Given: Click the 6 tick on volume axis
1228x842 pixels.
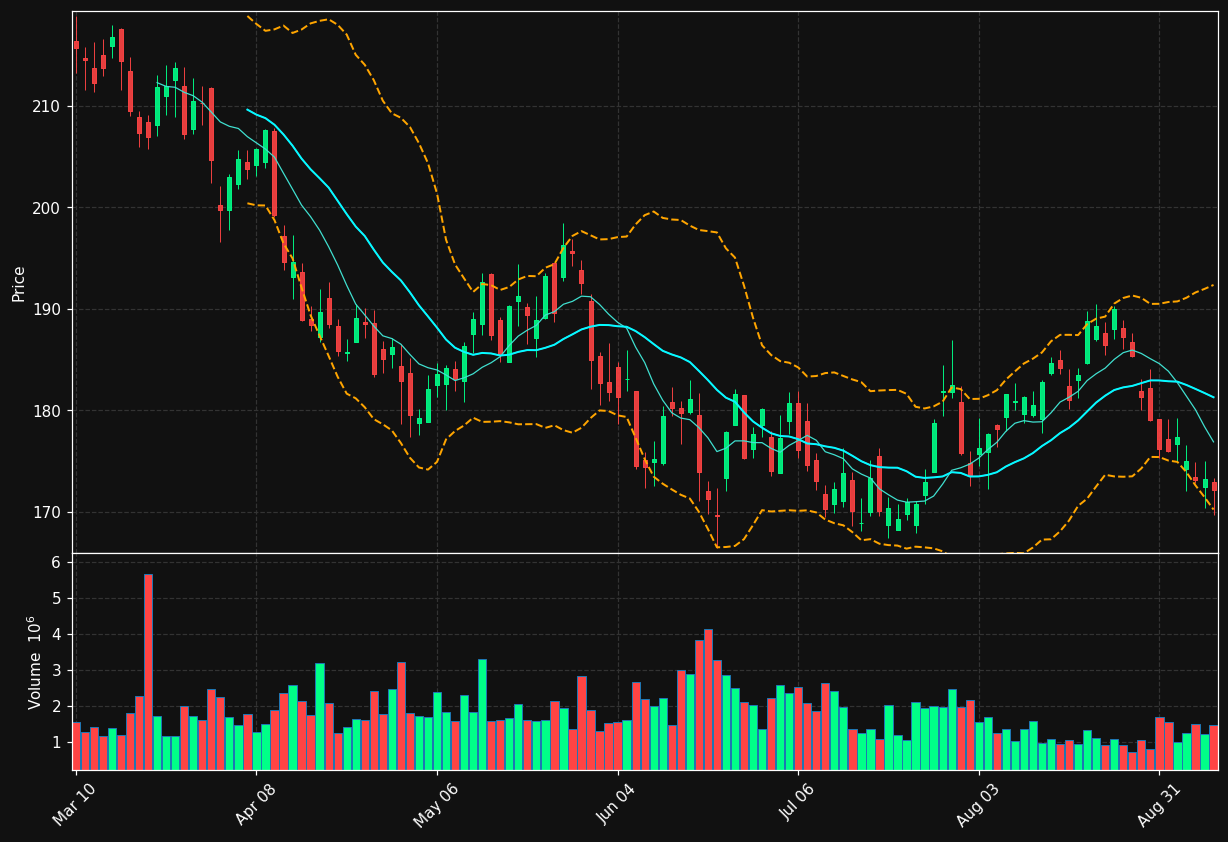Looking at the screenshot, I should (56, 563).
